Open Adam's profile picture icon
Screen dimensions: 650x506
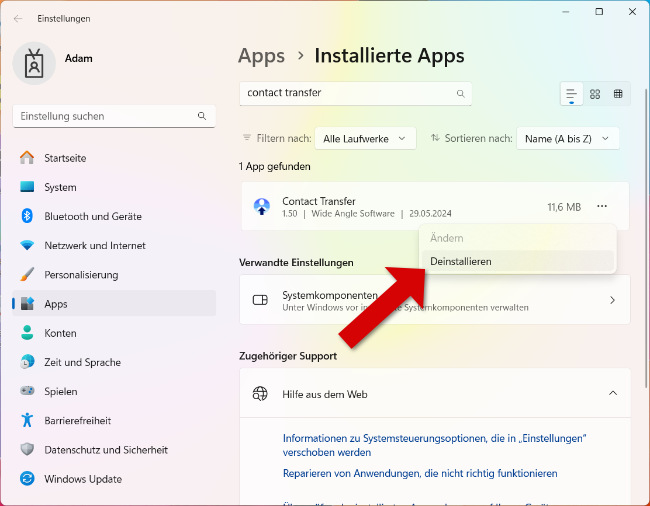[34, 63]
